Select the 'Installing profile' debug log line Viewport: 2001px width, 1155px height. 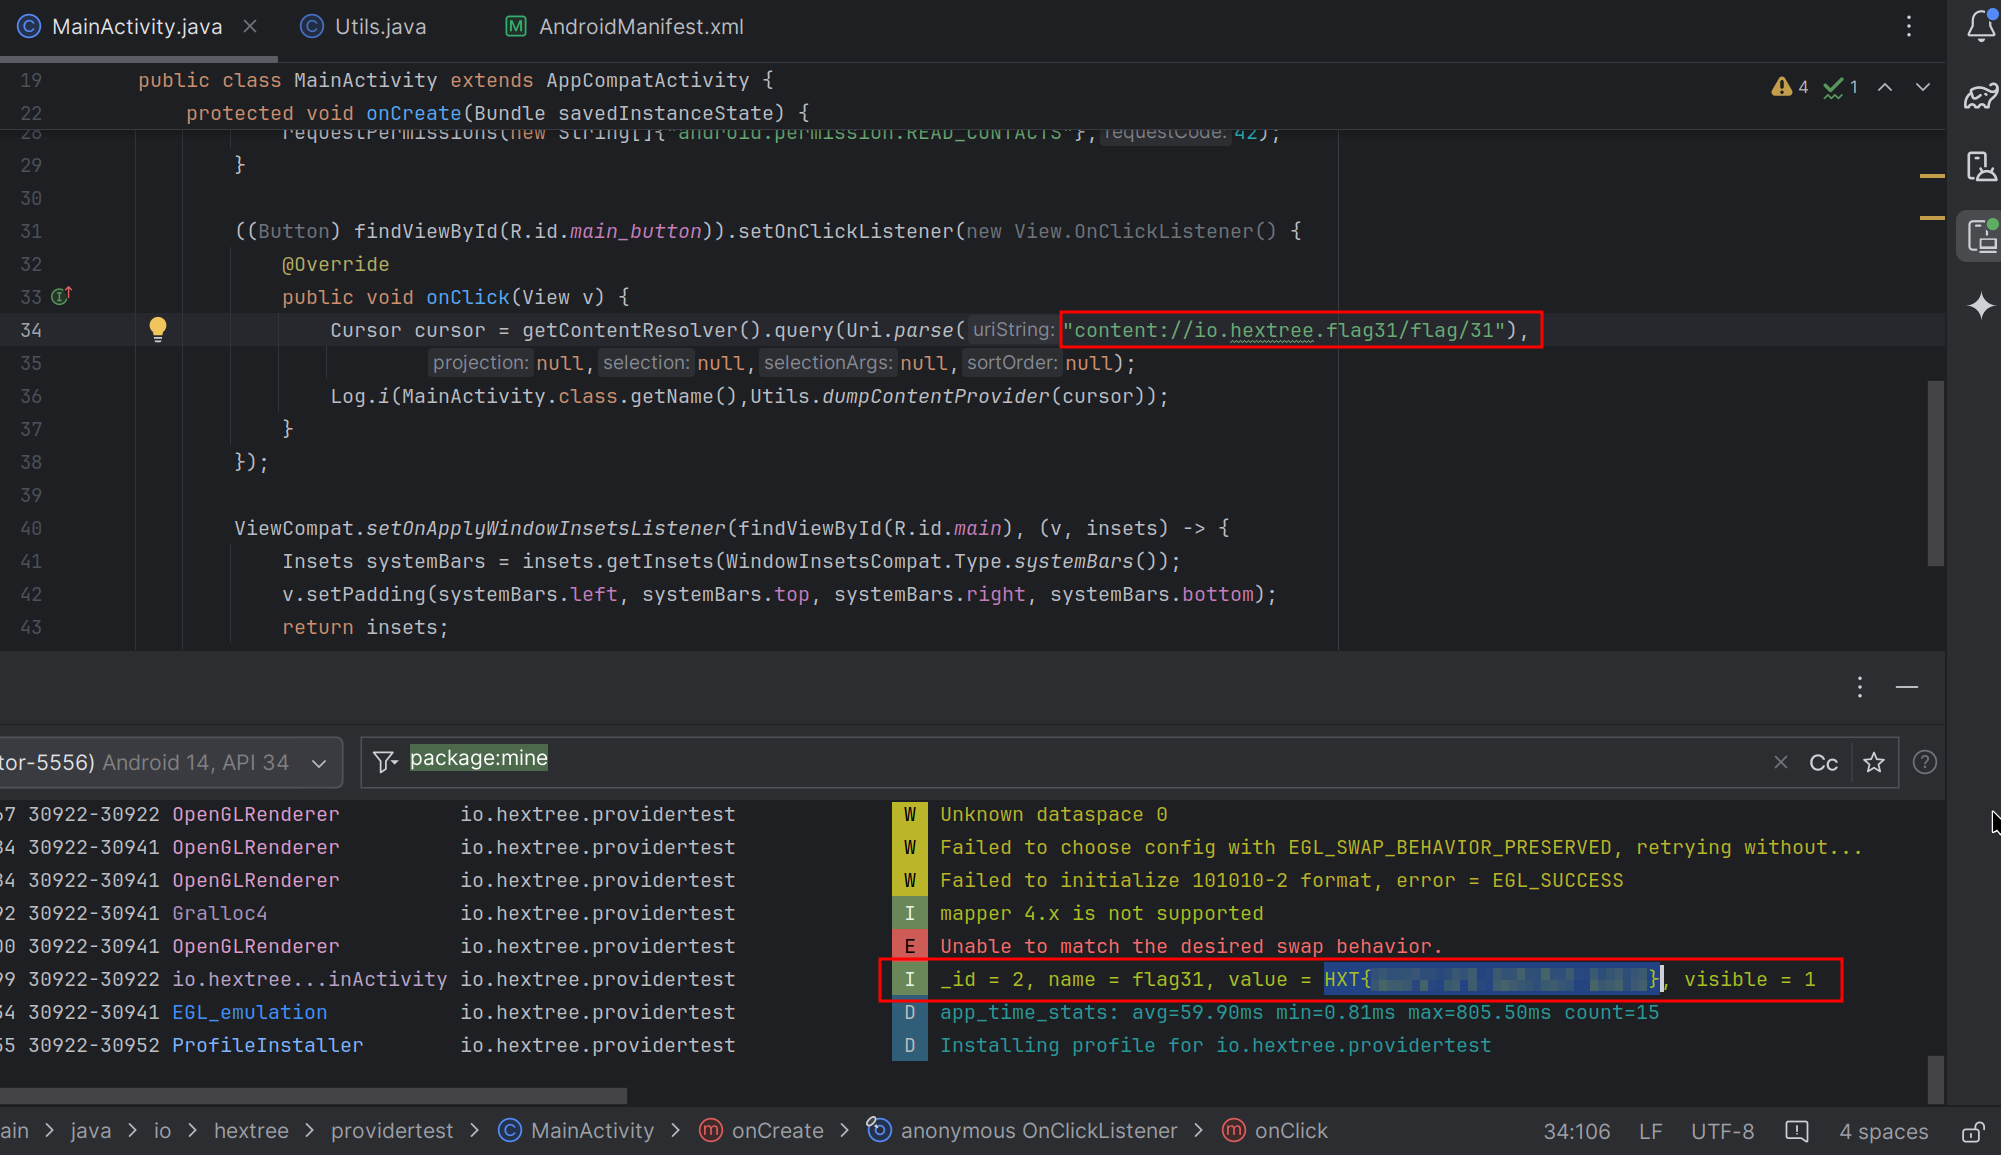click(1215, 1045)
